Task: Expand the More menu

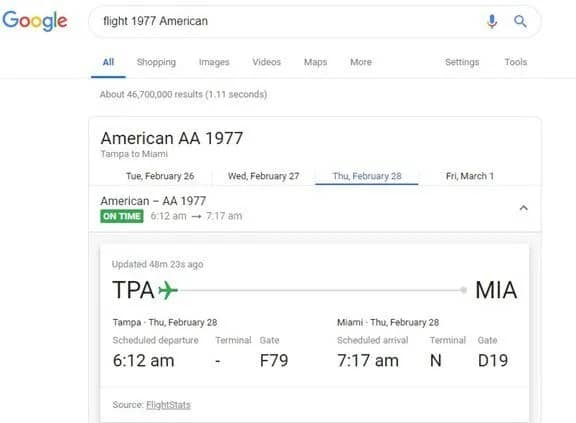Action: (x=361, y=62)
